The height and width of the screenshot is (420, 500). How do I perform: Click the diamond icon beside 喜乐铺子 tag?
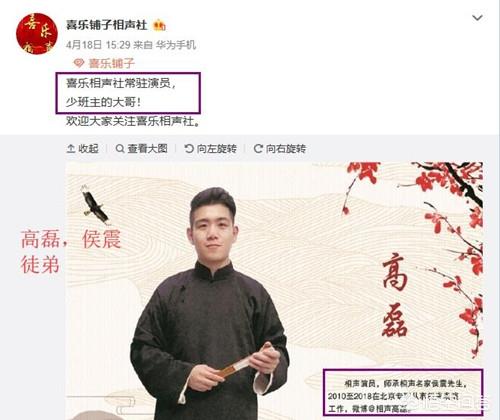pyautogui.click(x=78, y=63)
